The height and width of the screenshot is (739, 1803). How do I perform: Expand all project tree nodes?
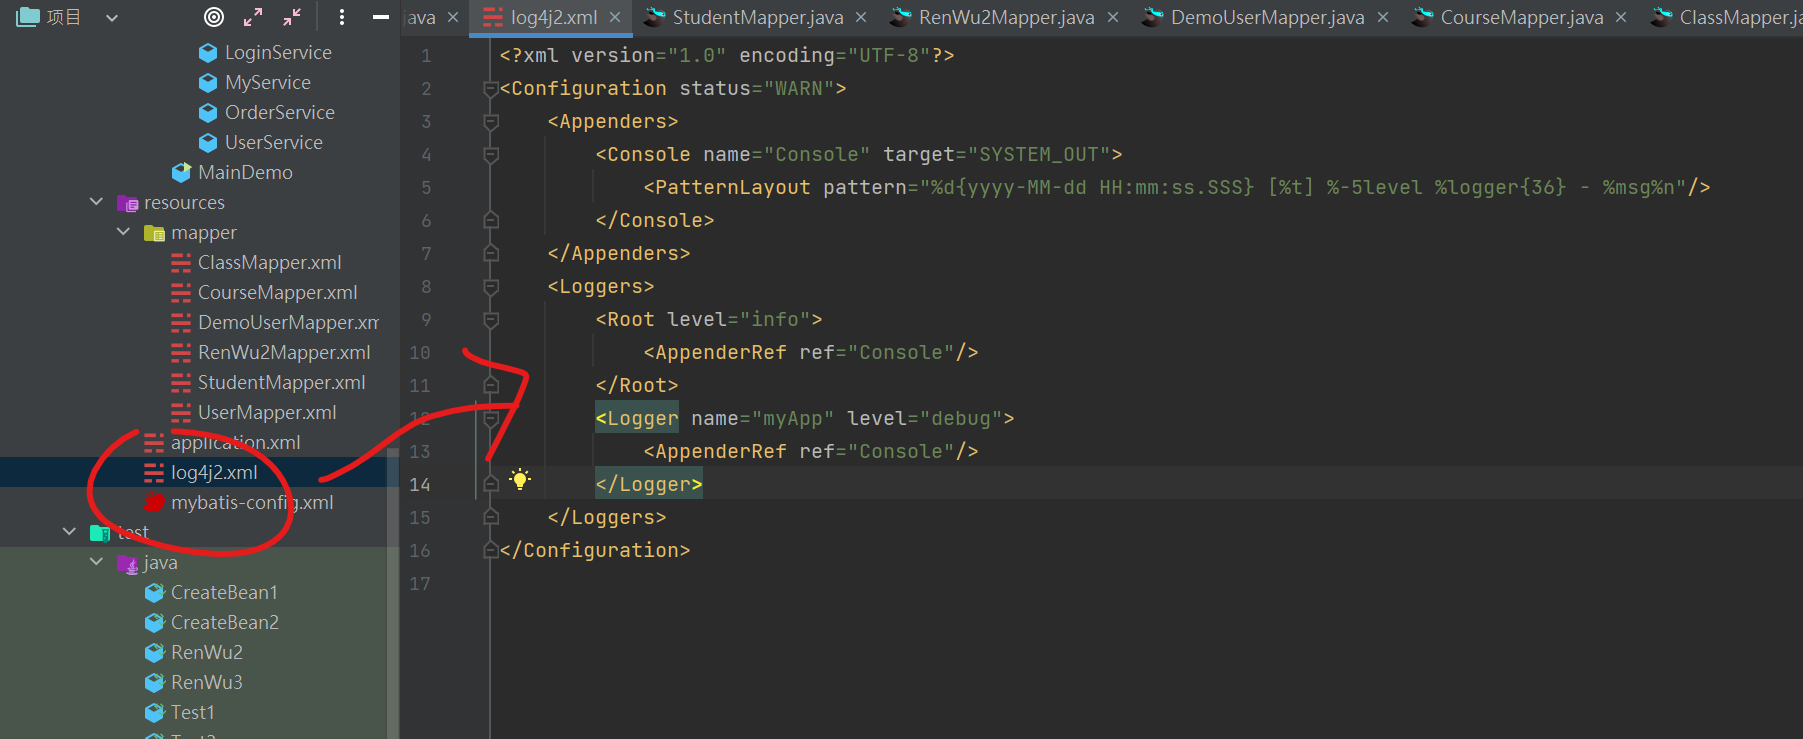253,17
